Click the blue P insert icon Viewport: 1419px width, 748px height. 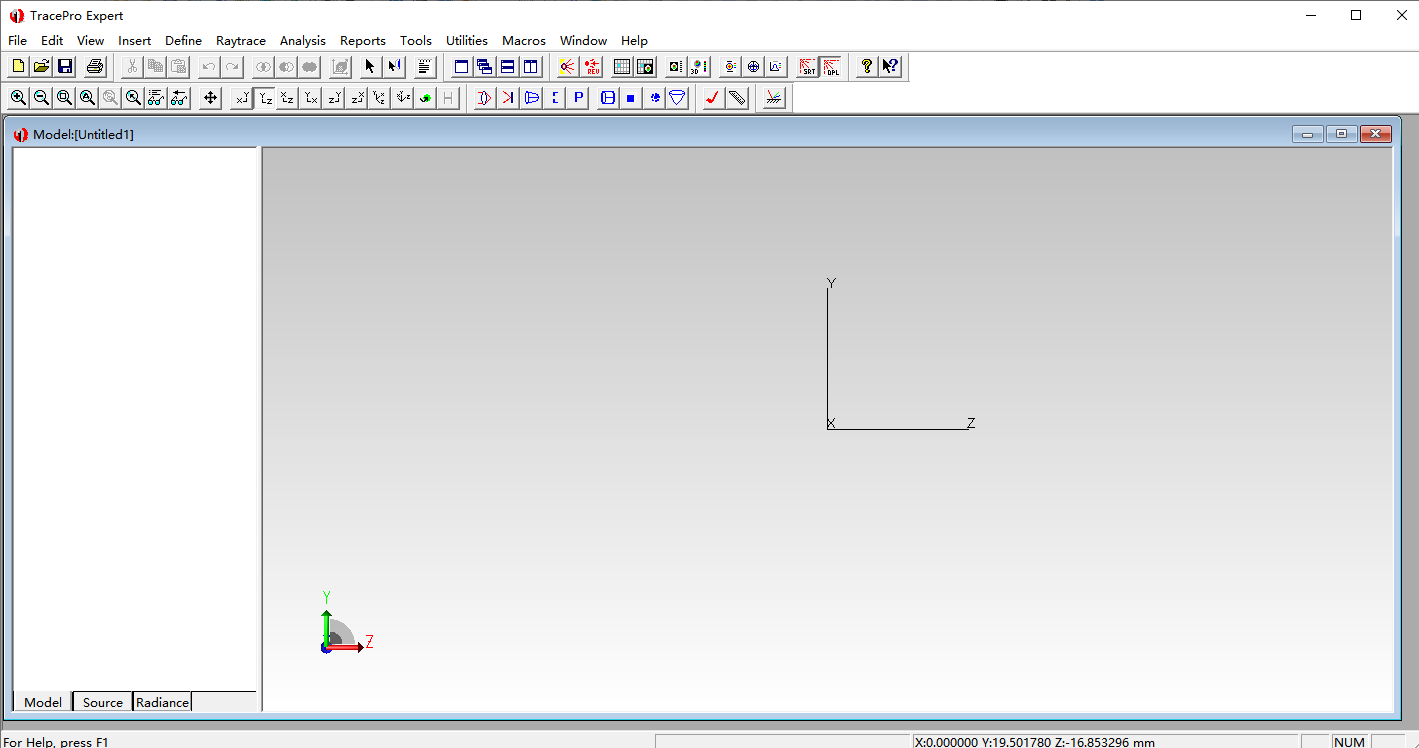[x=578, y=97]
